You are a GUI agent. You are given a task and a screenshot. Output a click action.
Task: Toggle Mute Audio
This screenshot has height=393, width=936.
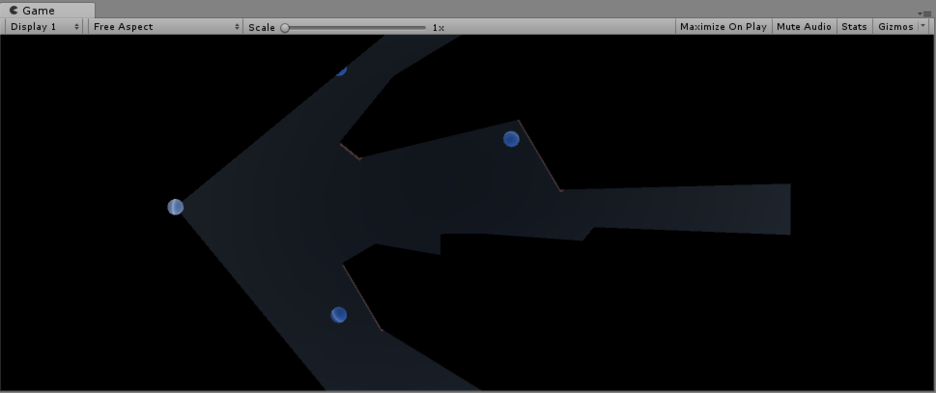pos(803,26)
